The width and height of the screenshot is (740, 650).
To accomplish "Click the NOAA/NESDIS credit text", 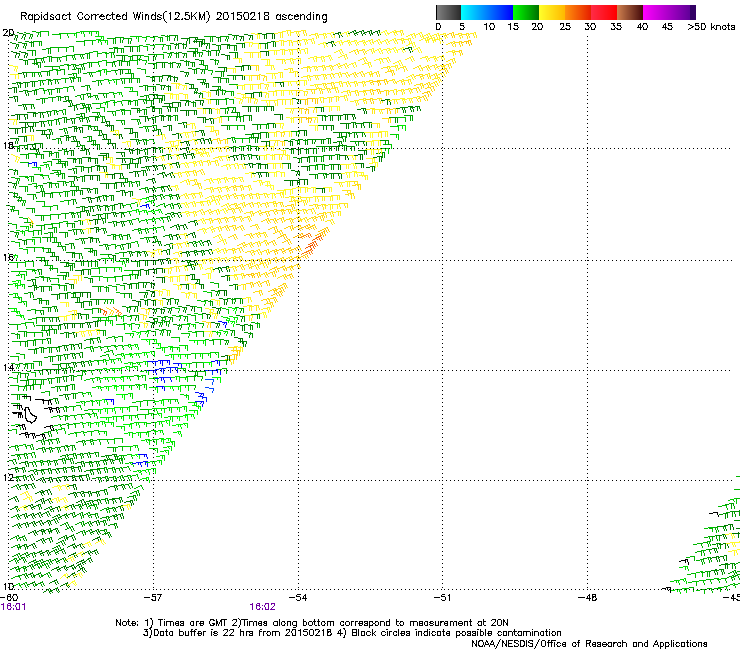I will tap(589, 644).
